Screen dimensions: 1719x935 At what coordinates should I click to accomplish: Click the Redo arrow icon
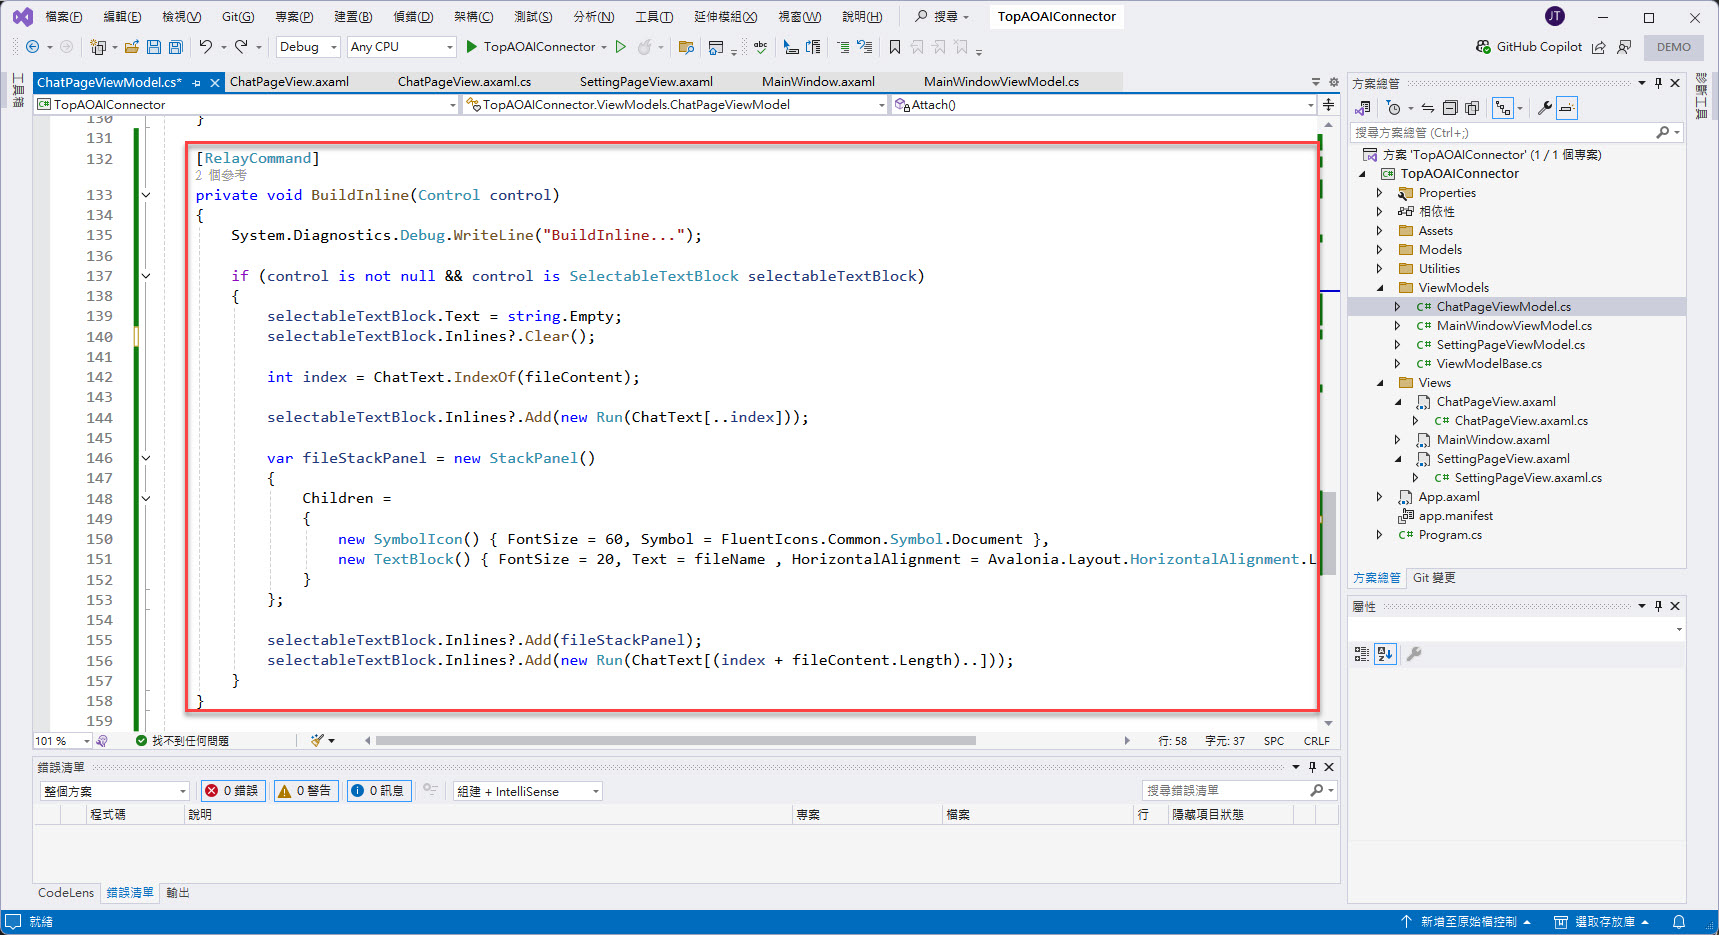click(241, 47)
